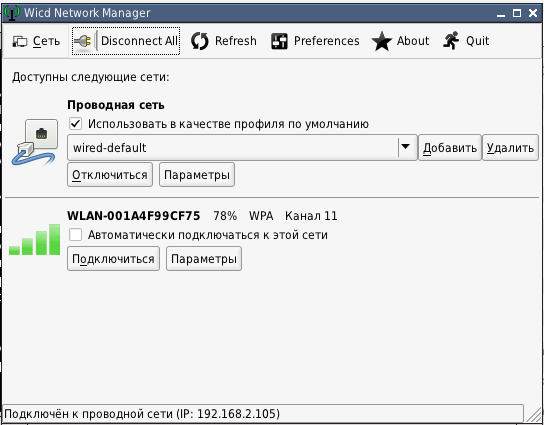Image resolution: width=544 pixels, height=425 pixels.
Task: Uncheck the default wired profile checkbox
Action: pos(75,124)
